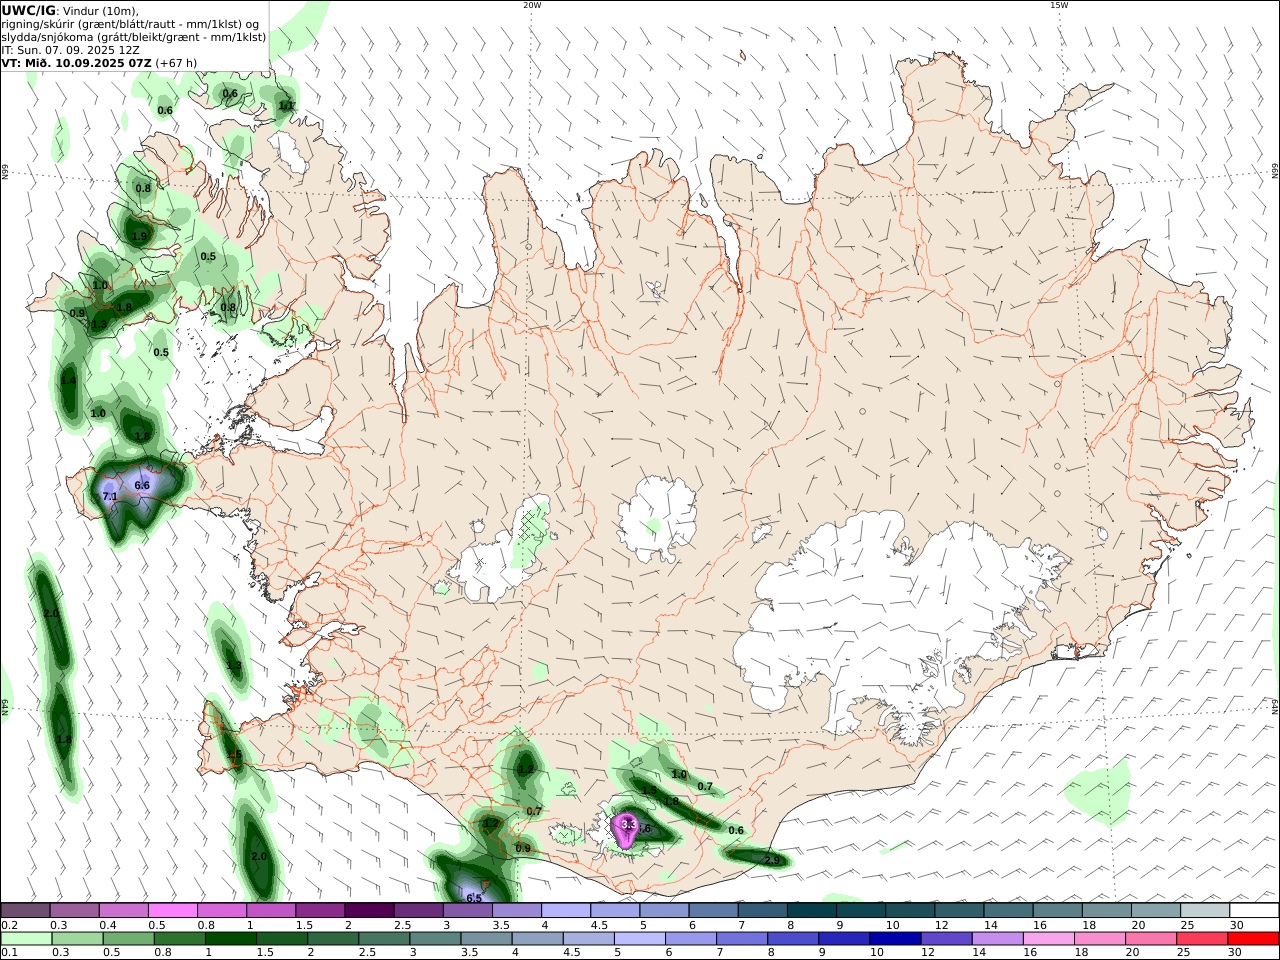Pick the dark plum swatch between 2 and 2.5
This screenshot has width=1280, height=960.
368,910
